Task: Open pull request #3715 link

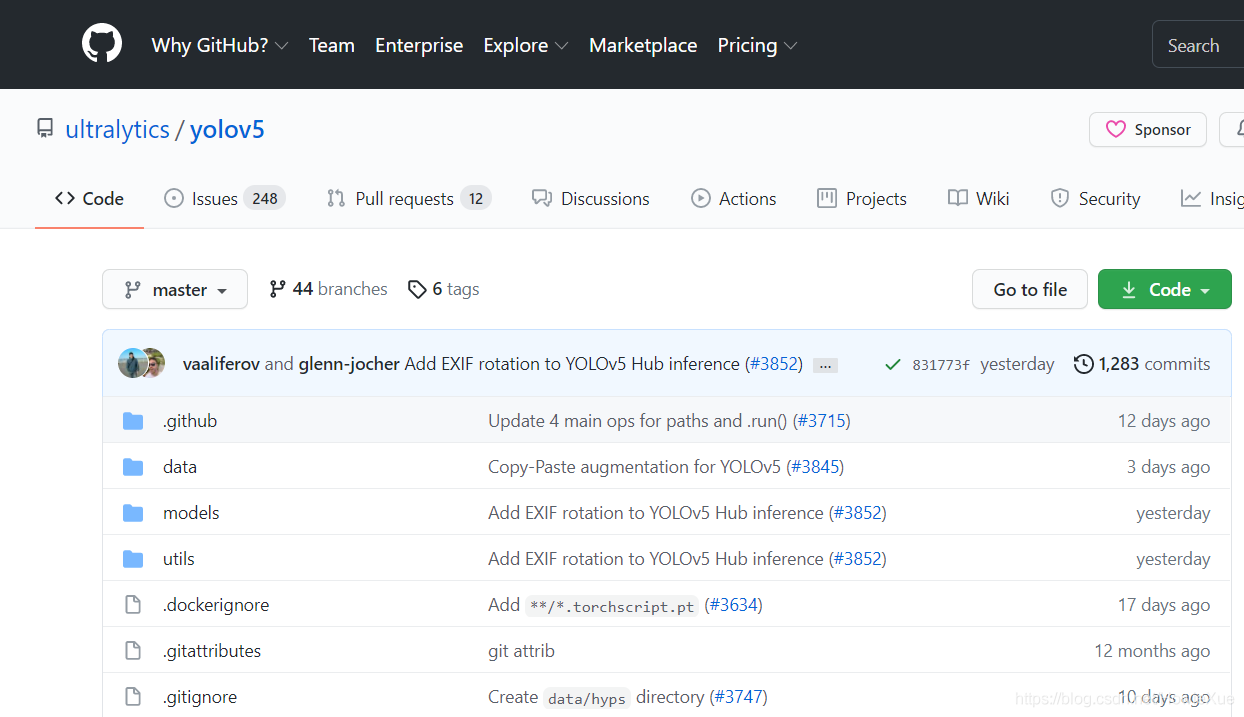Action: (821, 421)
